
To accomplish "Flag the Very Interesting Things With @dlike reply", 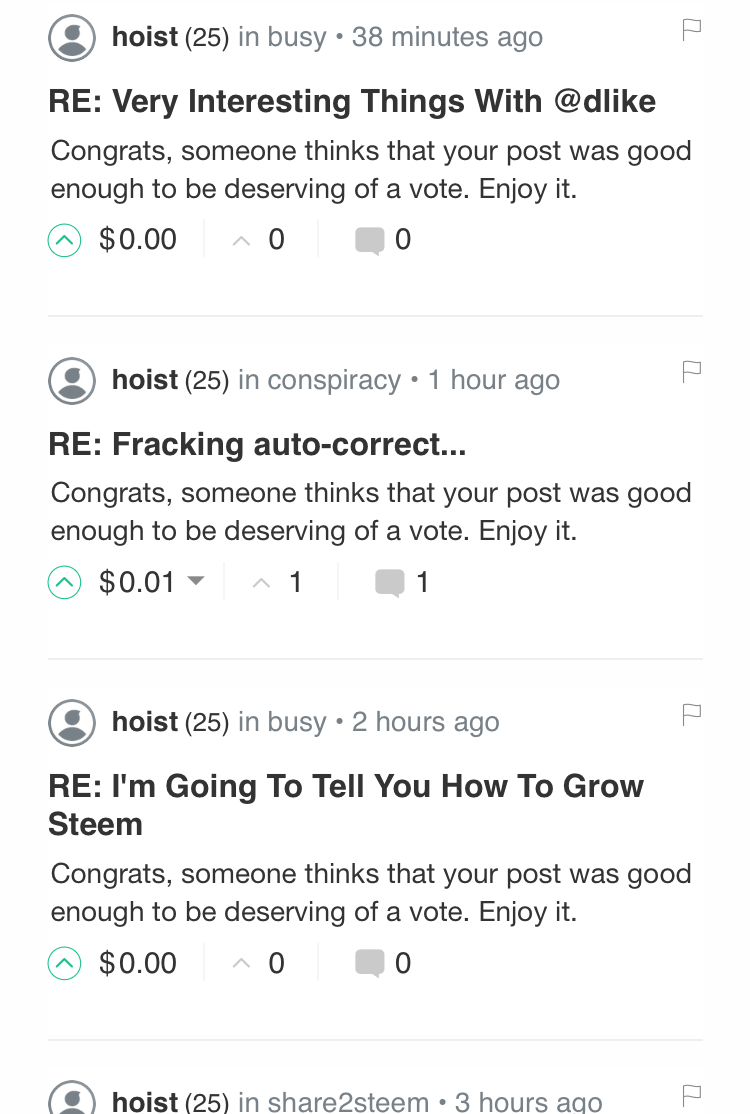I will pyautogui.click(x=691, y=30).
